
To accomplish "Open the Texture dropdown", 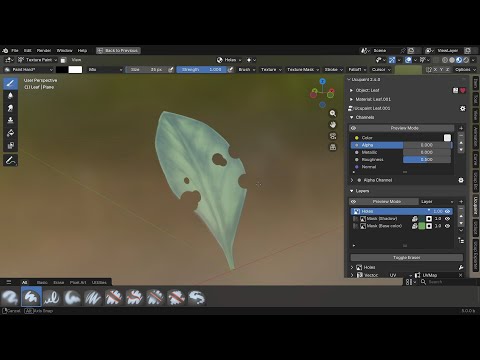I will pyautogui.click(x=271, y=70).
